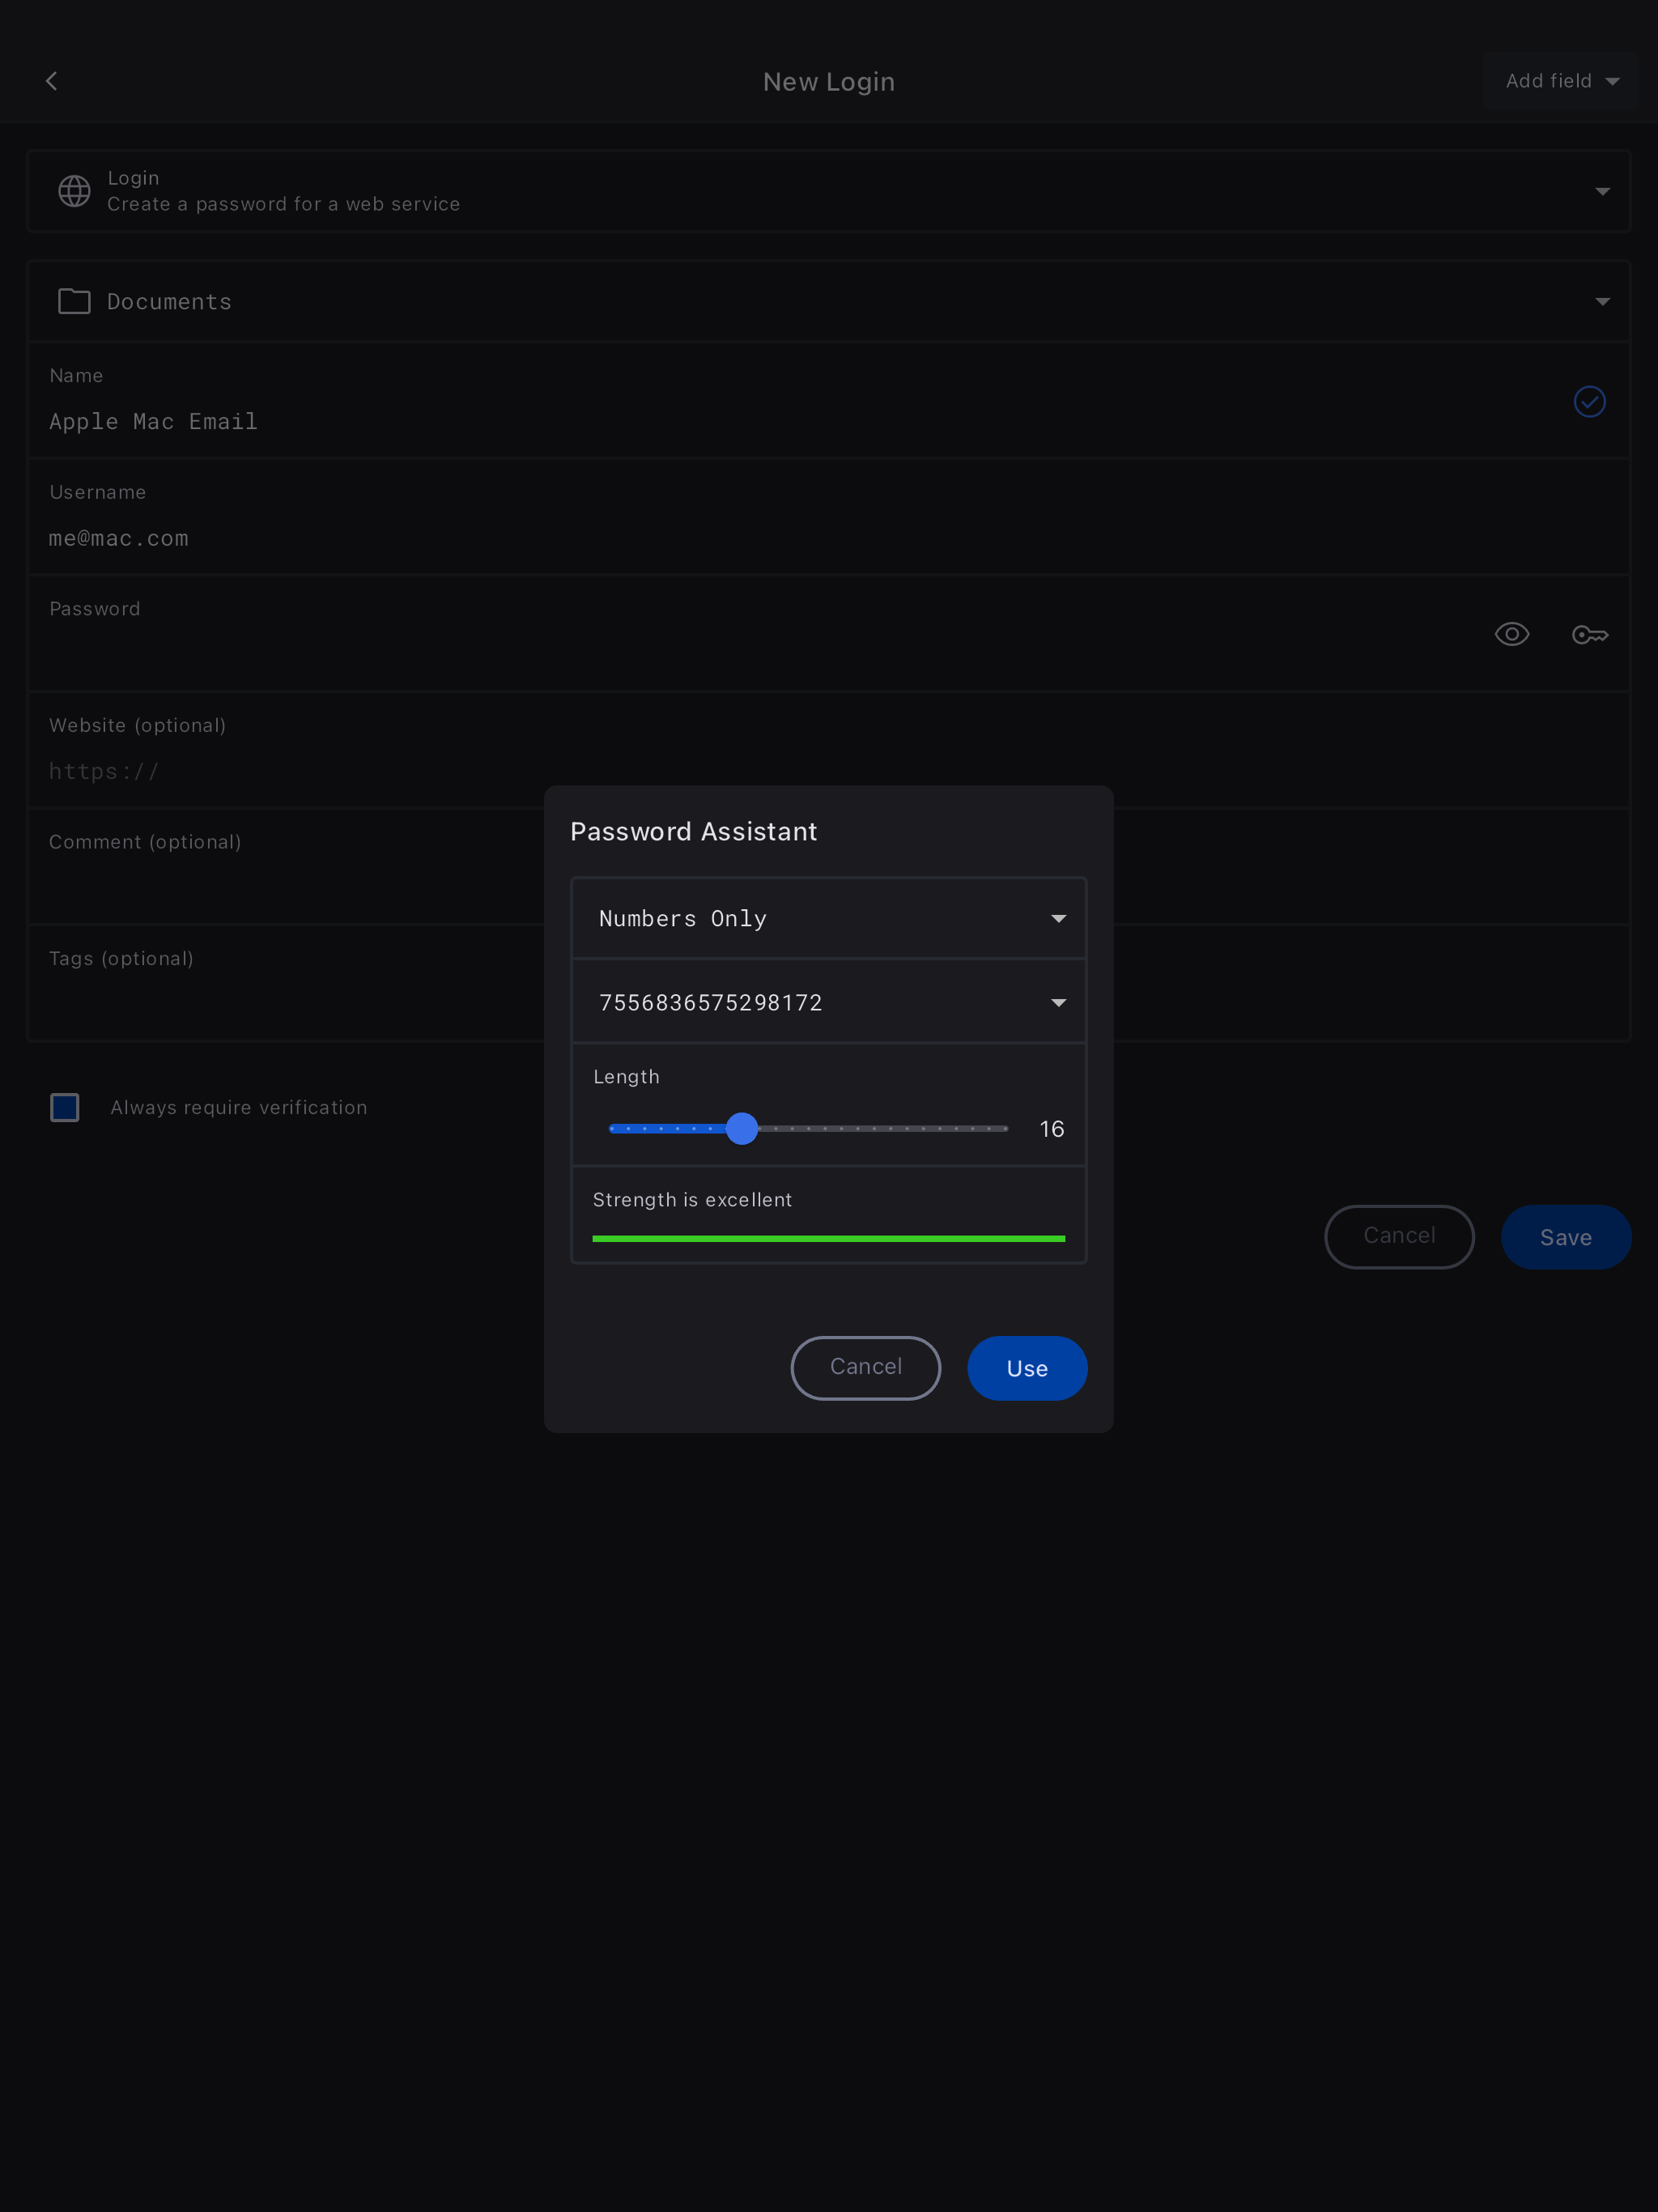
Task: Click the Documents folder icon
Action: coord(74,301)
